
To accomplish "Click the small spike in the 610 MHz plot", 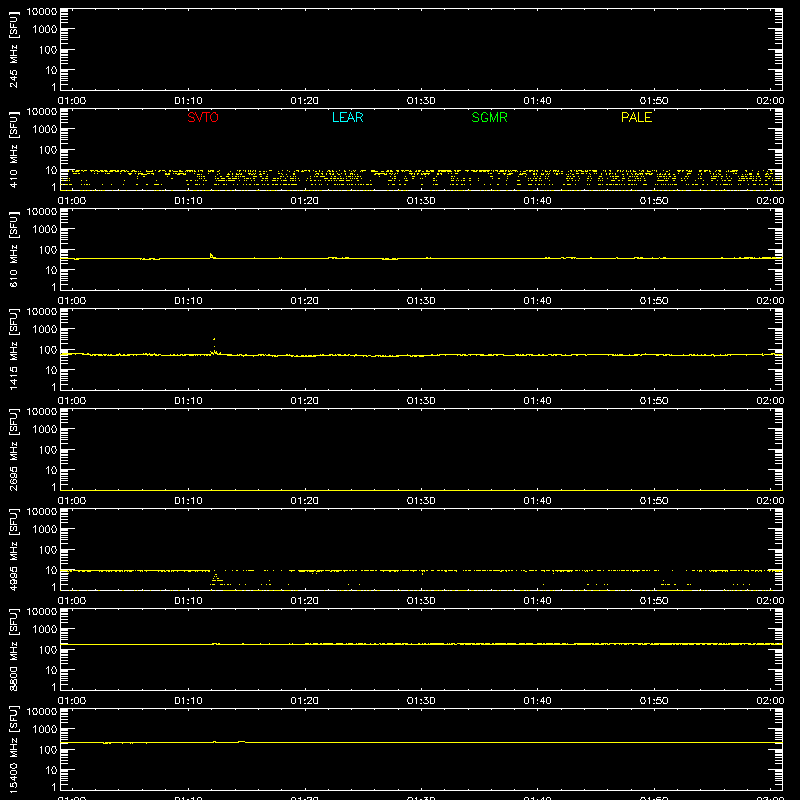I will [x=212, y=256].
